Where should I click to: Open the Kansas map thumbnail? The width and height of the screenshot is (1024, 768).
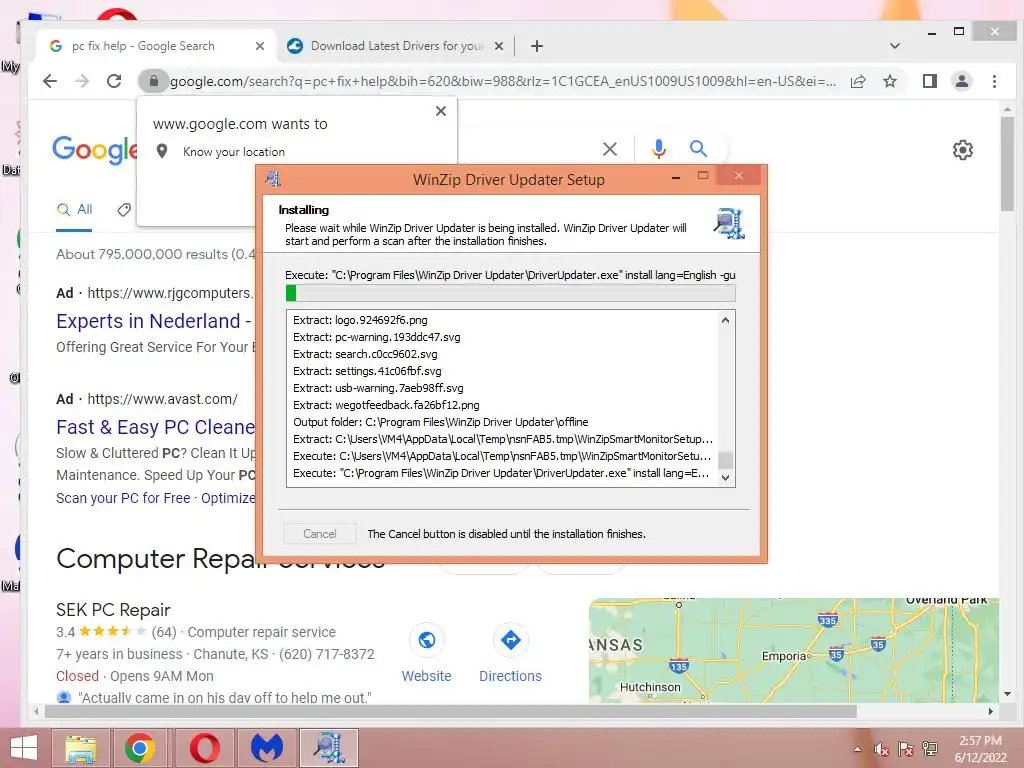(x=793, y=650)
